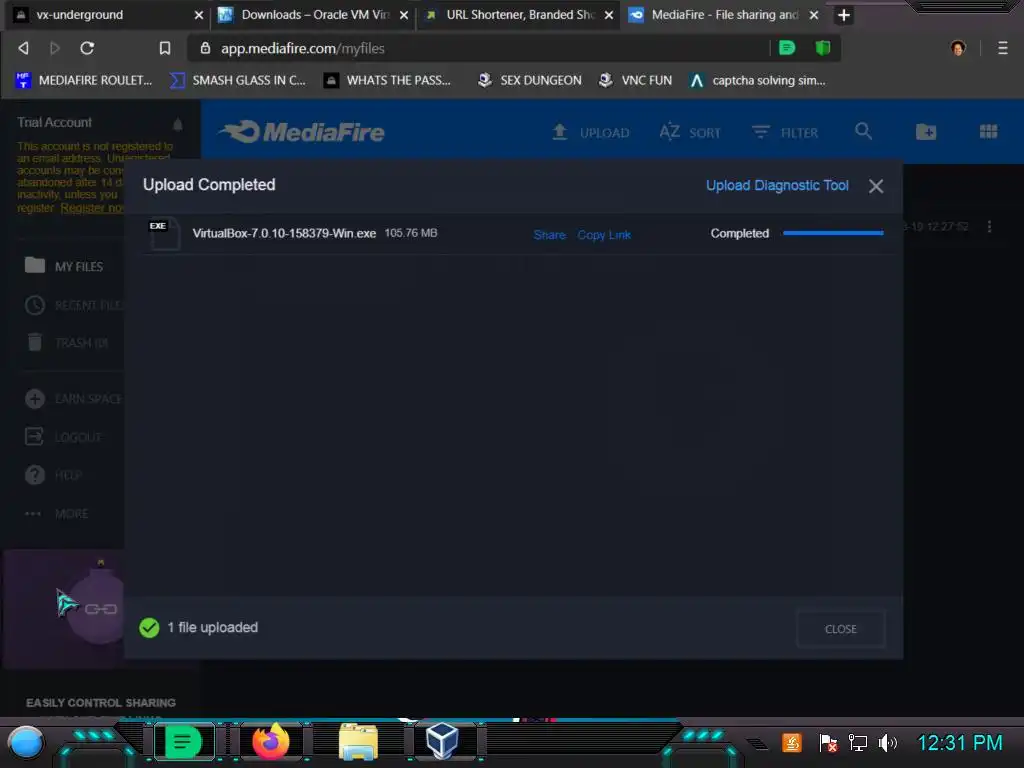Open the file row three-dot options menu

(x=989, y=226)
